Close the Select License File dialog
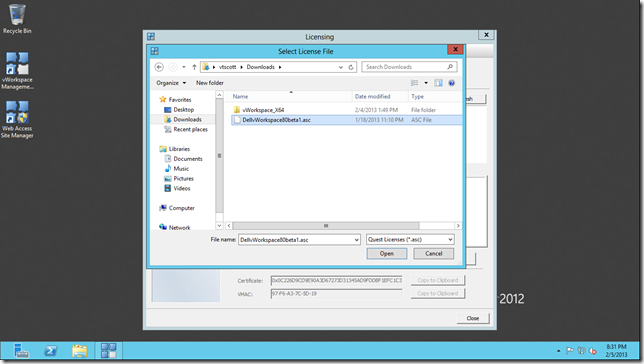Viewport: 644px width, 364px height. 455,50
